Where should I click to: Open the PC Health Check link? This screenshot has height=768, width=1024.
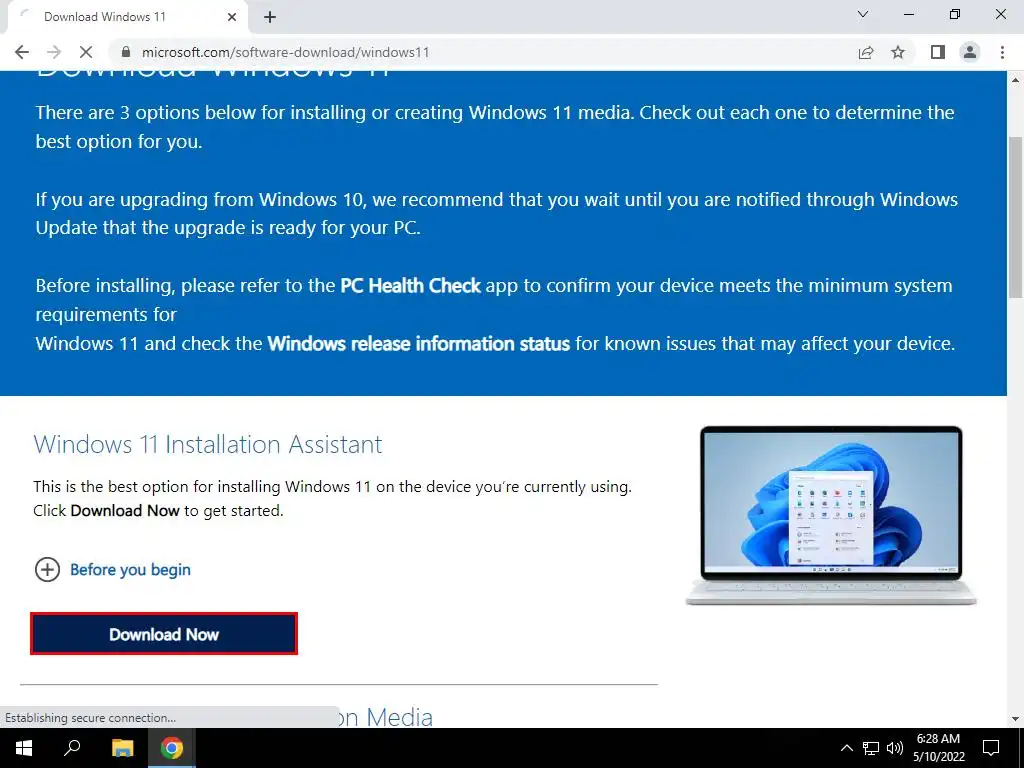coord(410,285)
